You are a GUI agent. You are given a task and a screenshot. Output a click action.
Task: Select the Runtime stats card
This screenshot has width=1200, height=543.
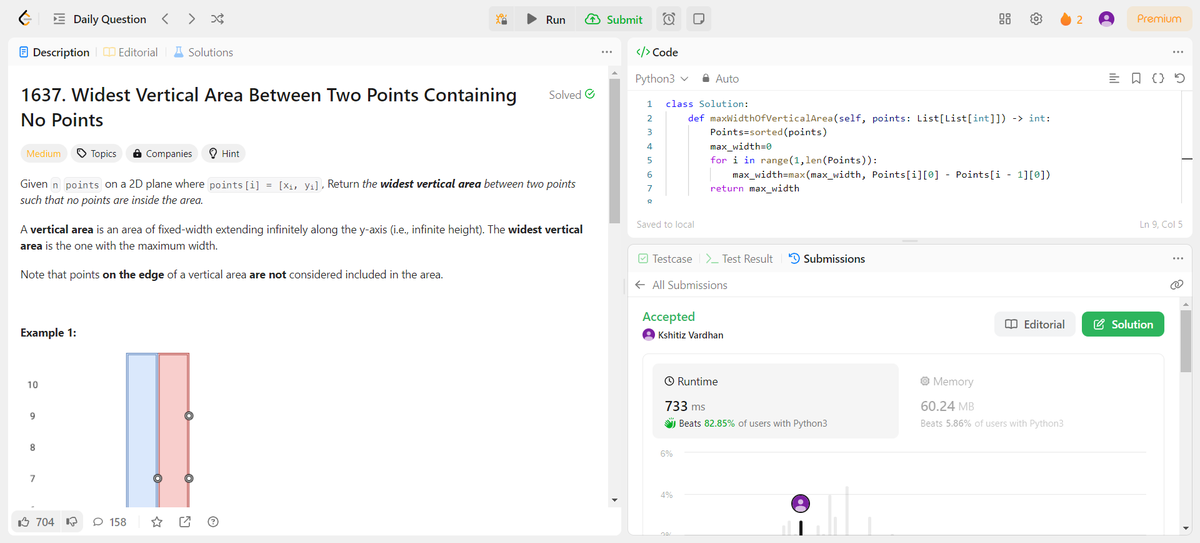[x=774, y=403]
